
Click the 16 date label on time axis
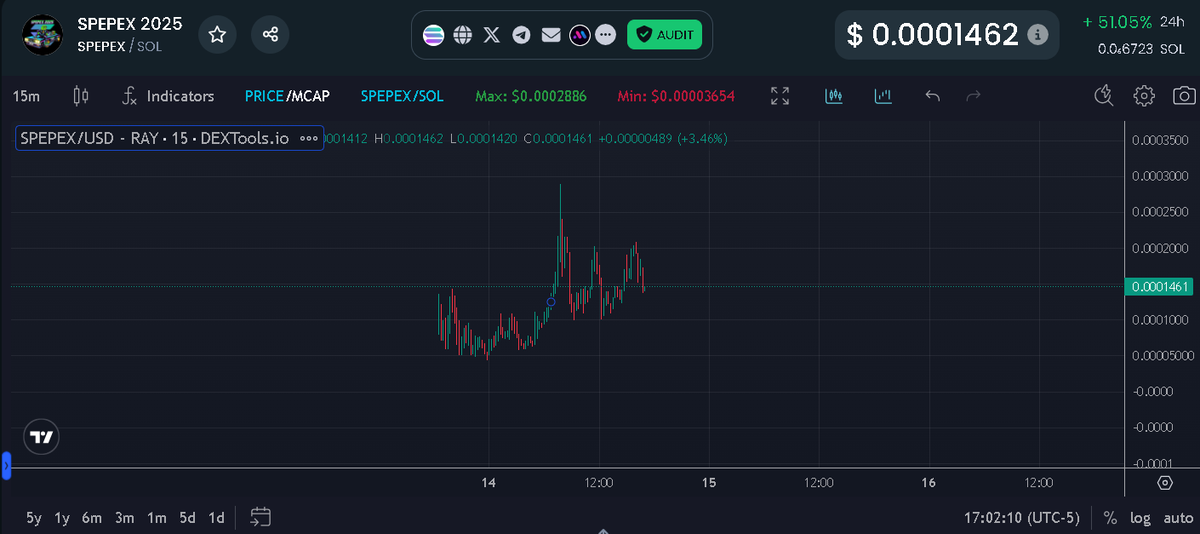click(x=928, y=483)
